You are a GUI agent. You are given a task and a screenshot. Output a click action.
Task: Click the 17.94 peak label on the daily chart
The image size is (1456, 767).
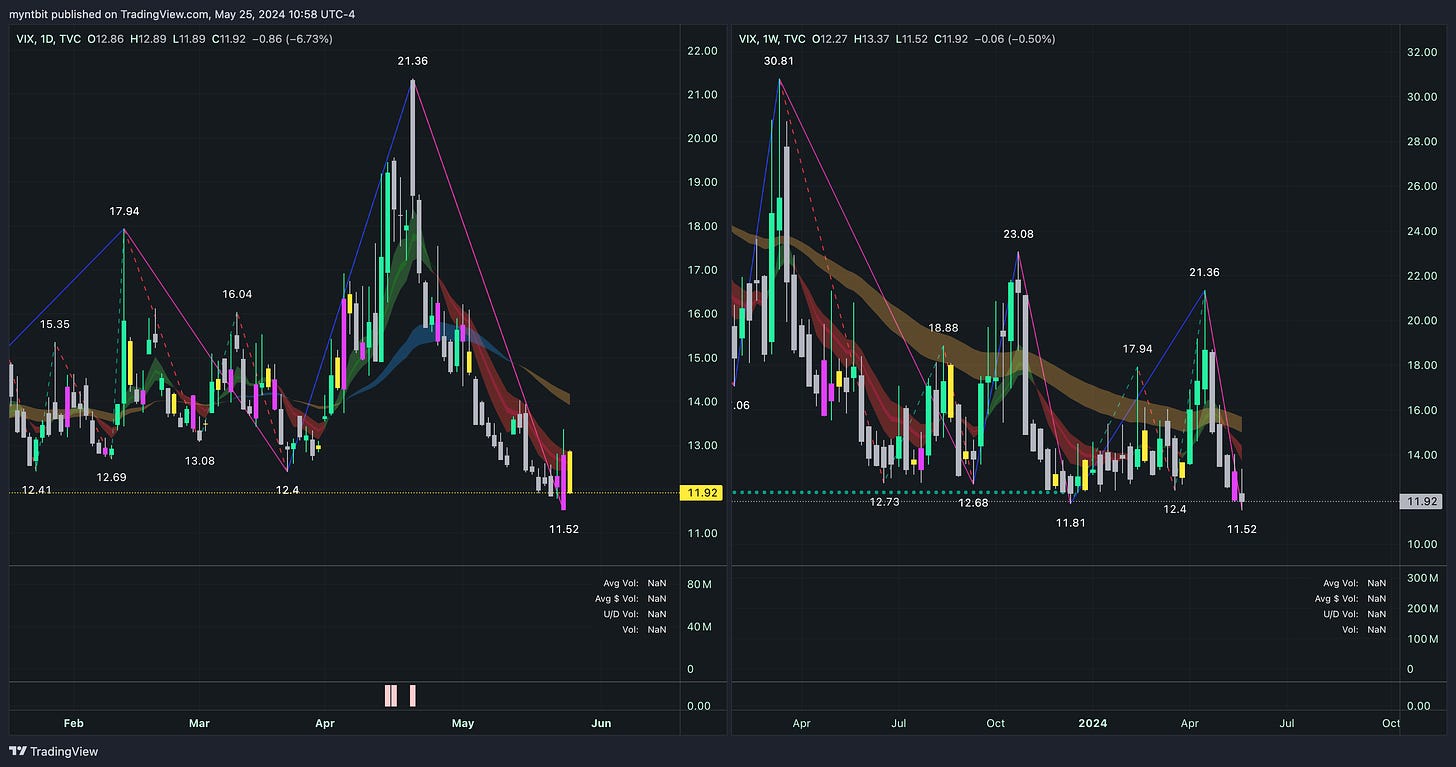125,211
